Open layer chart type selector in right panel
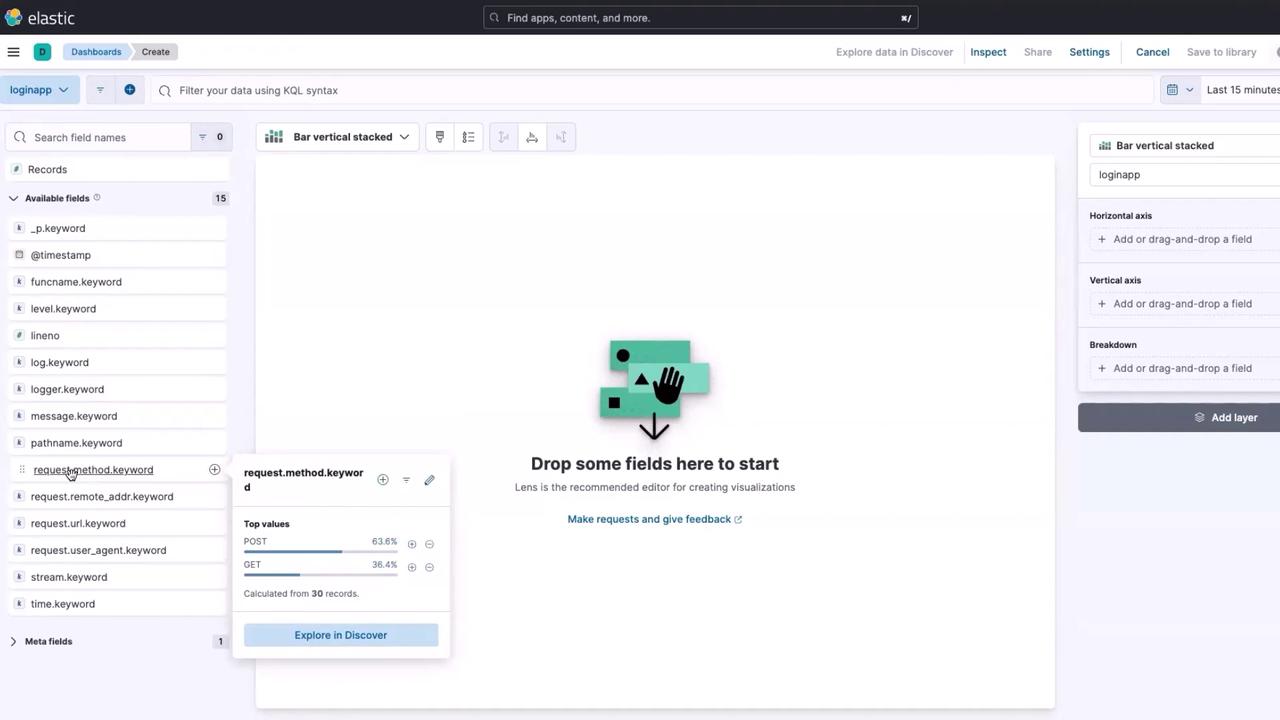The width and height of the screenshot is (1280, 720). pos(1184,146)
